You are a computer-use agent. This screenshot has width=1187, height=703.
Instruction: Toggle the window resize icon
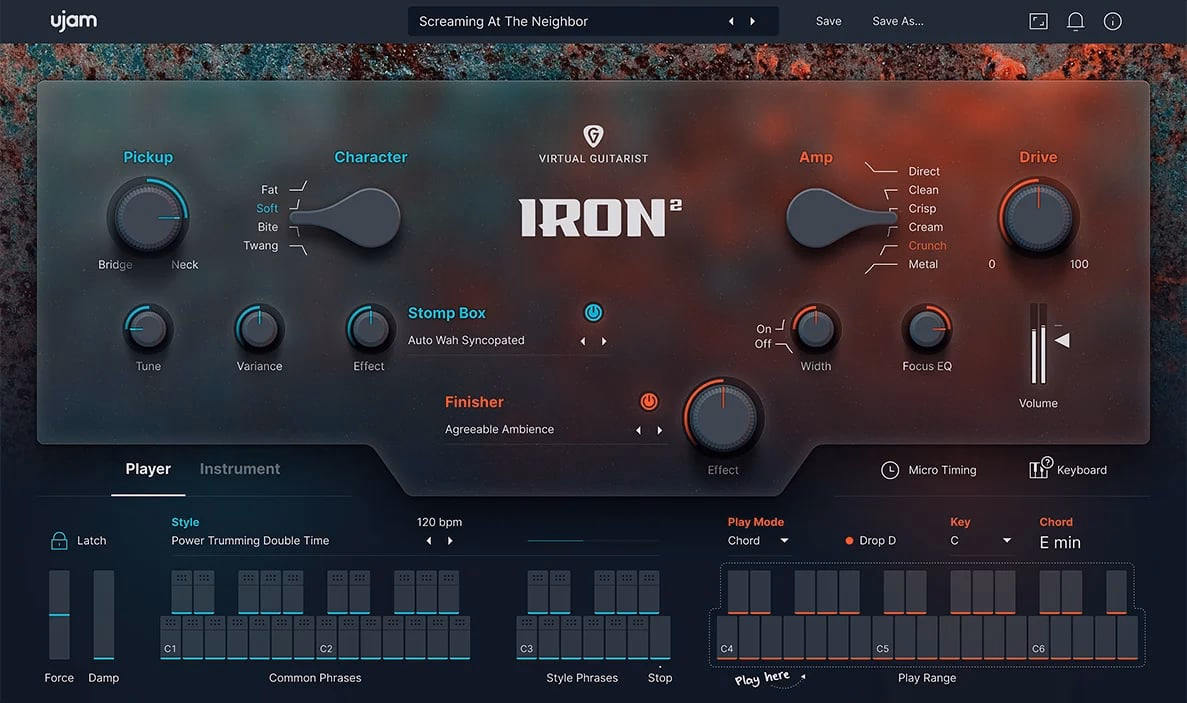(1039, 21)
